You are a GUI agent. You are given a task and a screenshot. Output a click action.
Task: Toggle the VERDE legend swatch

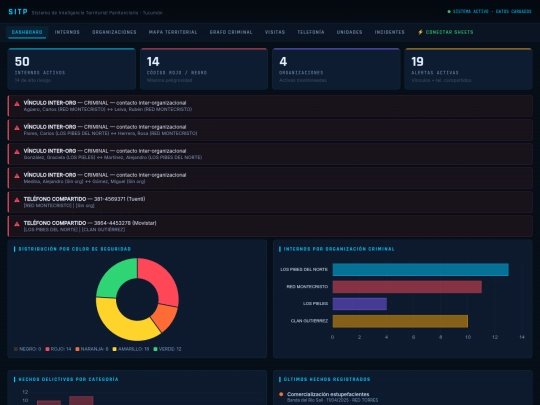click(155, 349)
